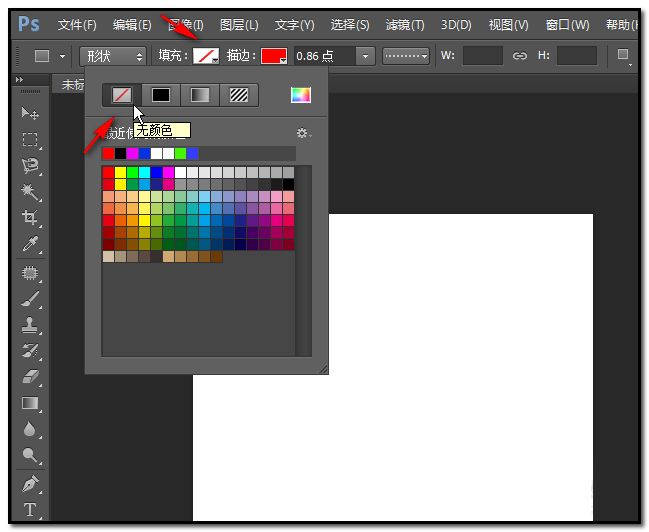Expand the swatches gear settings menu
Viewport: 649px width, 532px height.
[303, 133]
